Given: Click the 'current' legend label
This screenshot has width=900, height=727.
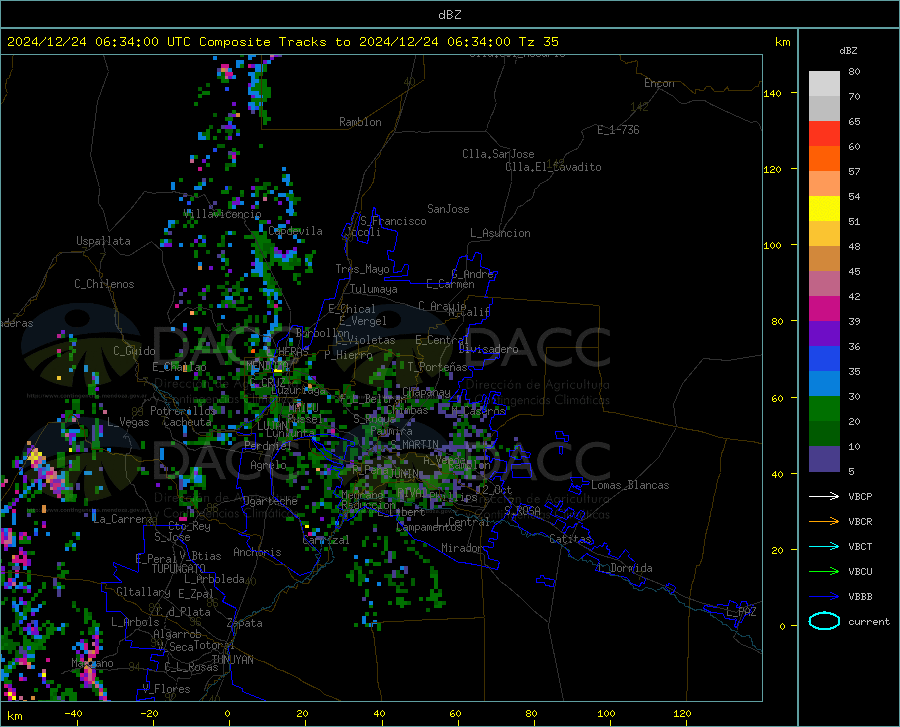Looking at the screenshot, I should 869,622.
